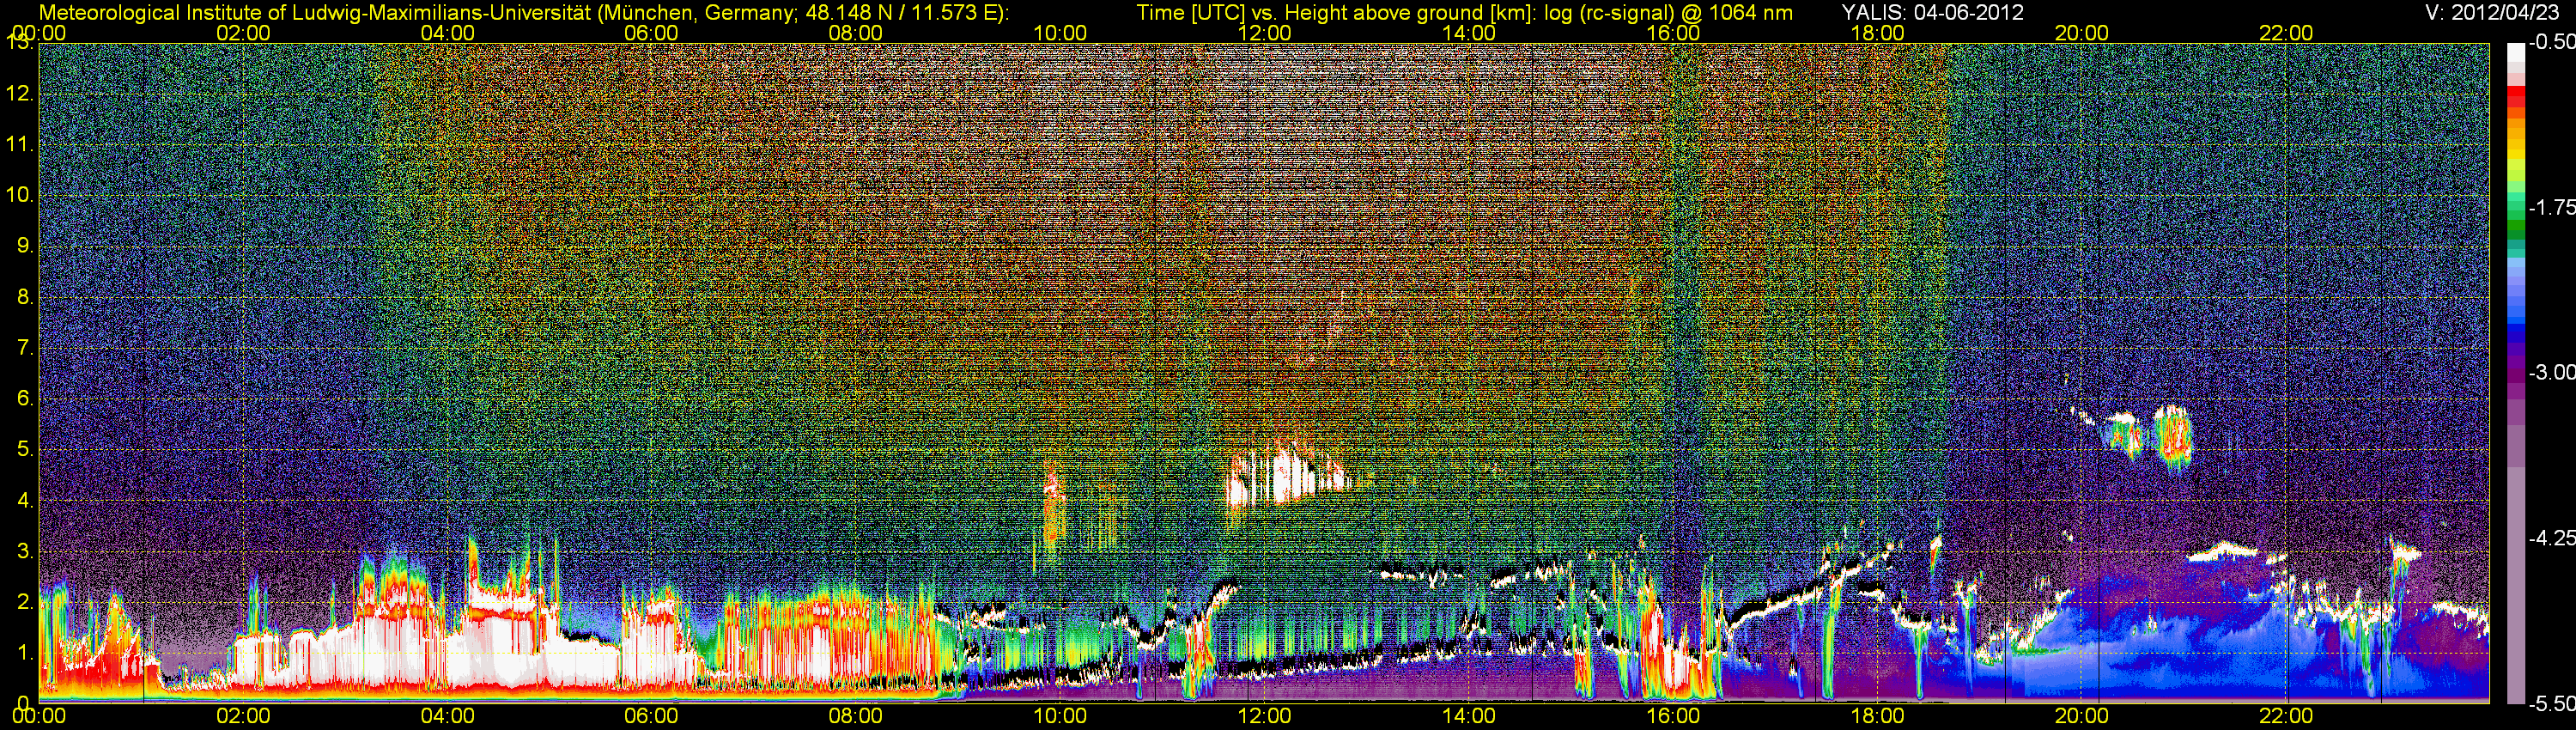2576x730 pixels.
Task: Click the 18:00 label on the top time axis
Action: click(1877, 33)
